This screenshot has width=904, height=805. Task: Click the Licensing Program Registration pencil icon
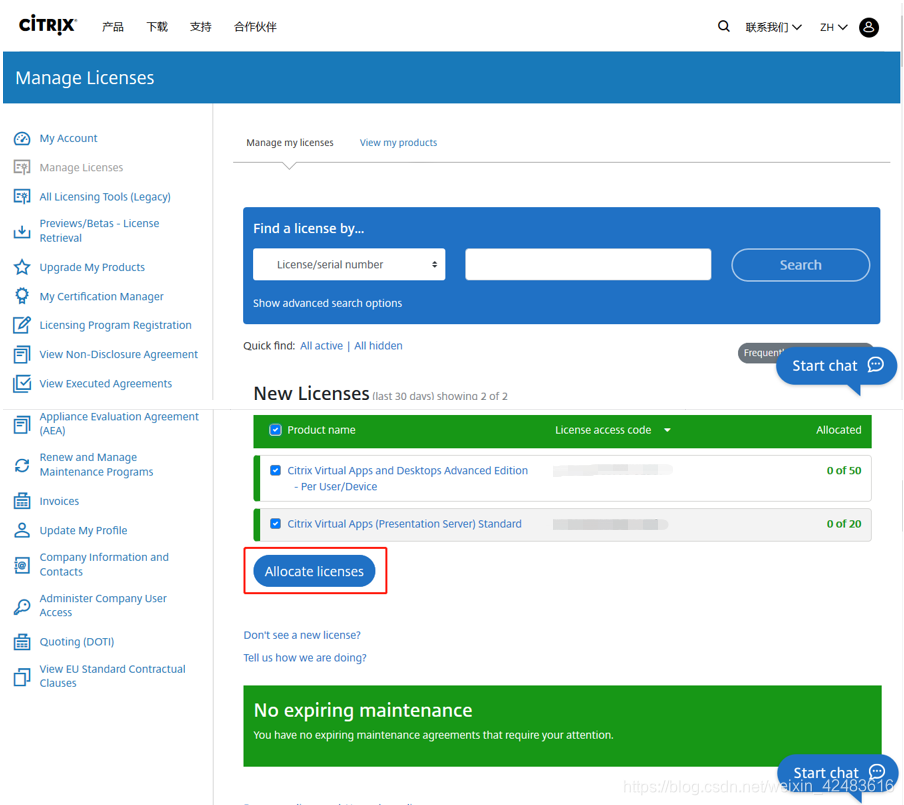tap(22, 325)
